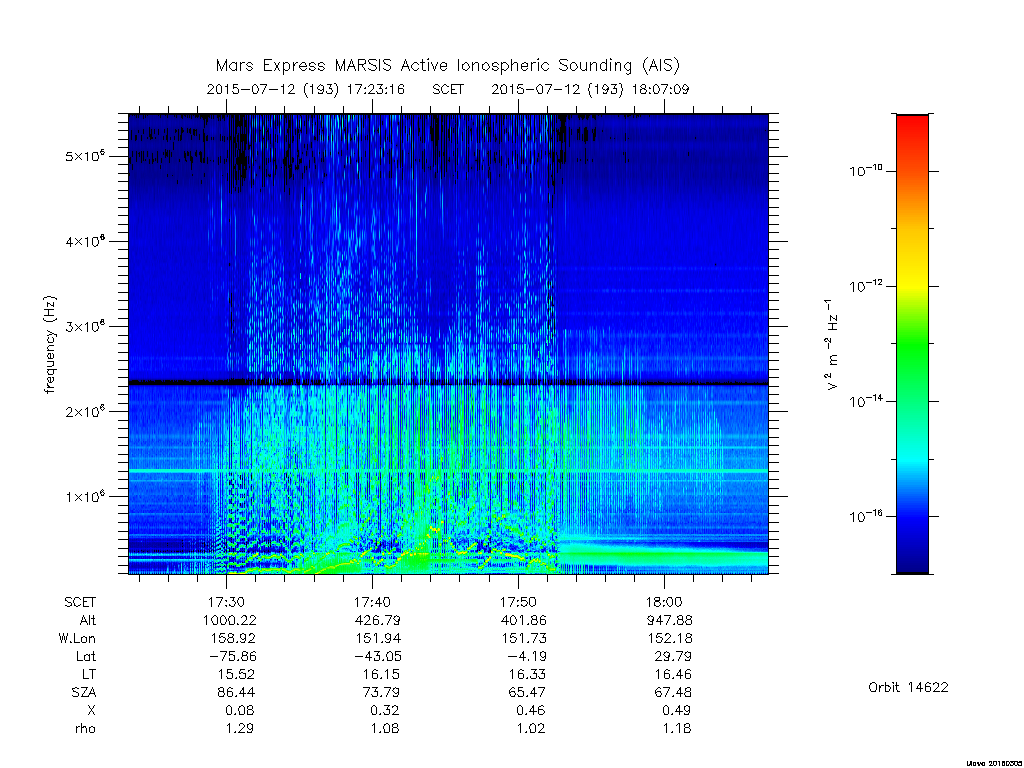Click the altitude value 426.79
The image size is (1024, 768).
[377, 620]
